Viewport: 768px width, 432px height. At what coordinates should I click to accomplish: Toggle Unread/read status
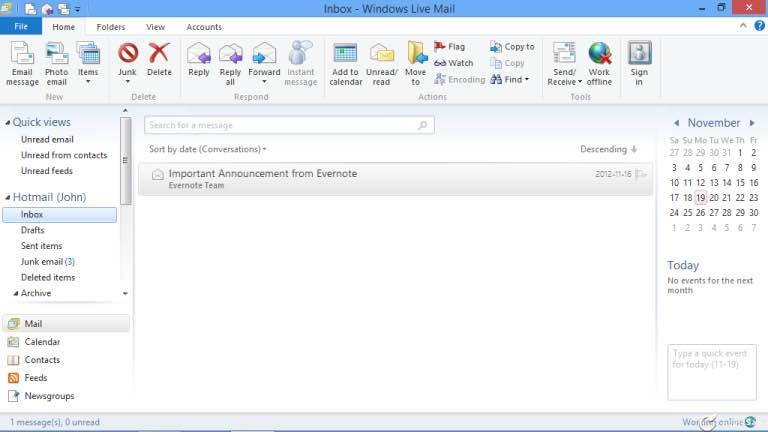pos(382,64)
